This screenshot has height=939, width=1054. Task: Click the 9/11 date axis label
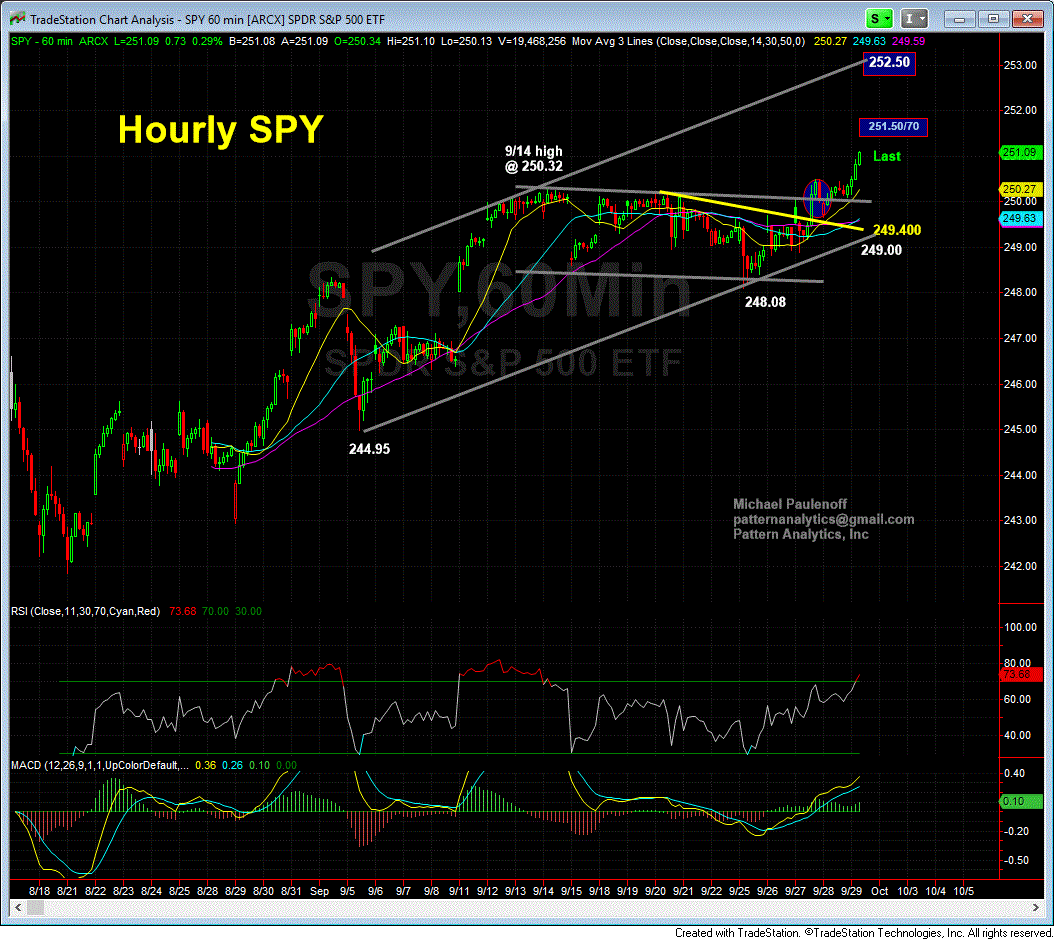[x=459, y=891]
